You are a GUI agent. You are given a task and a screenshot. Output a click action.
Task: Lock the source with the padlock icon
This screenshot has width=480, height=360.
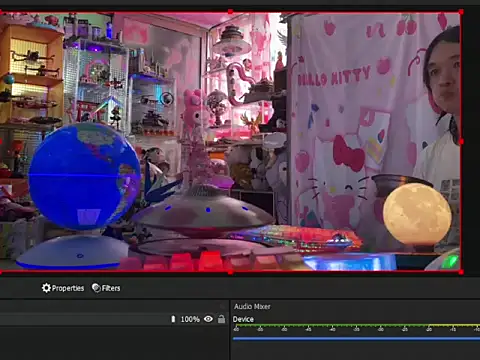[221, 319]
